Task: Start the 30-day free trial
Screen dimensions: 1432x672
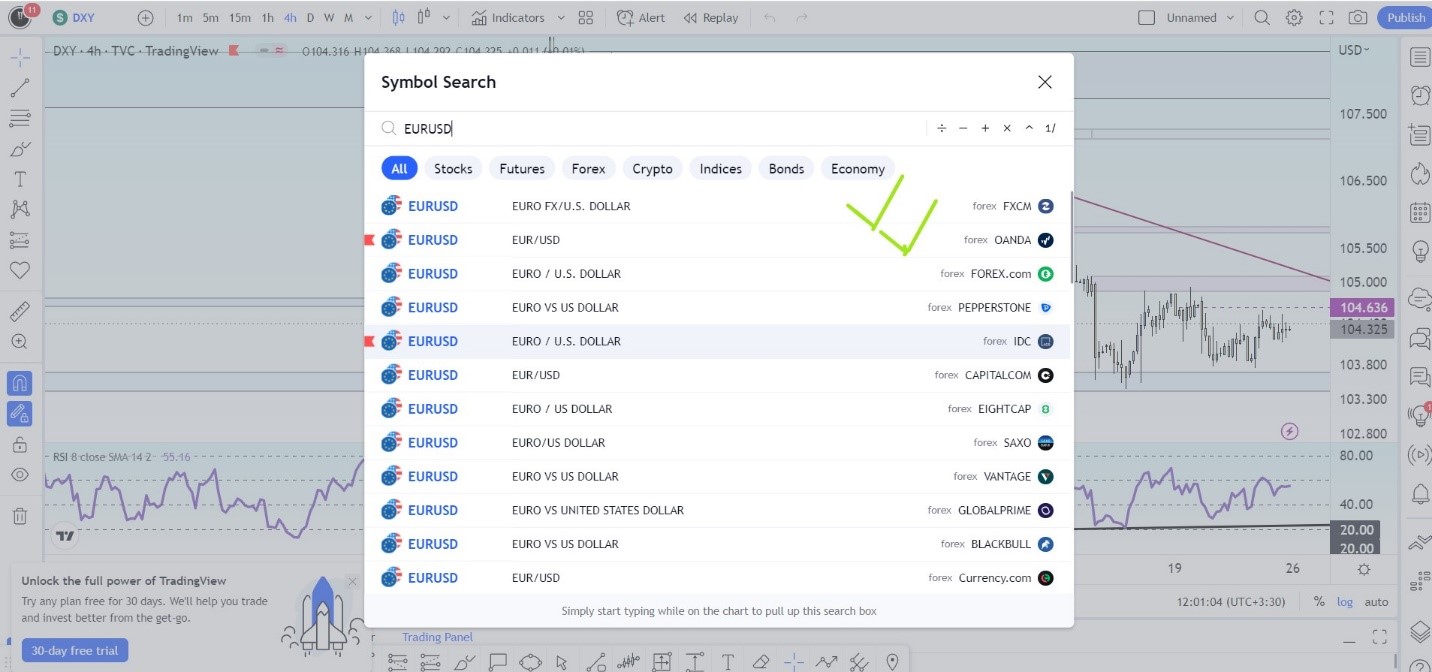Action: pos(75,650)
